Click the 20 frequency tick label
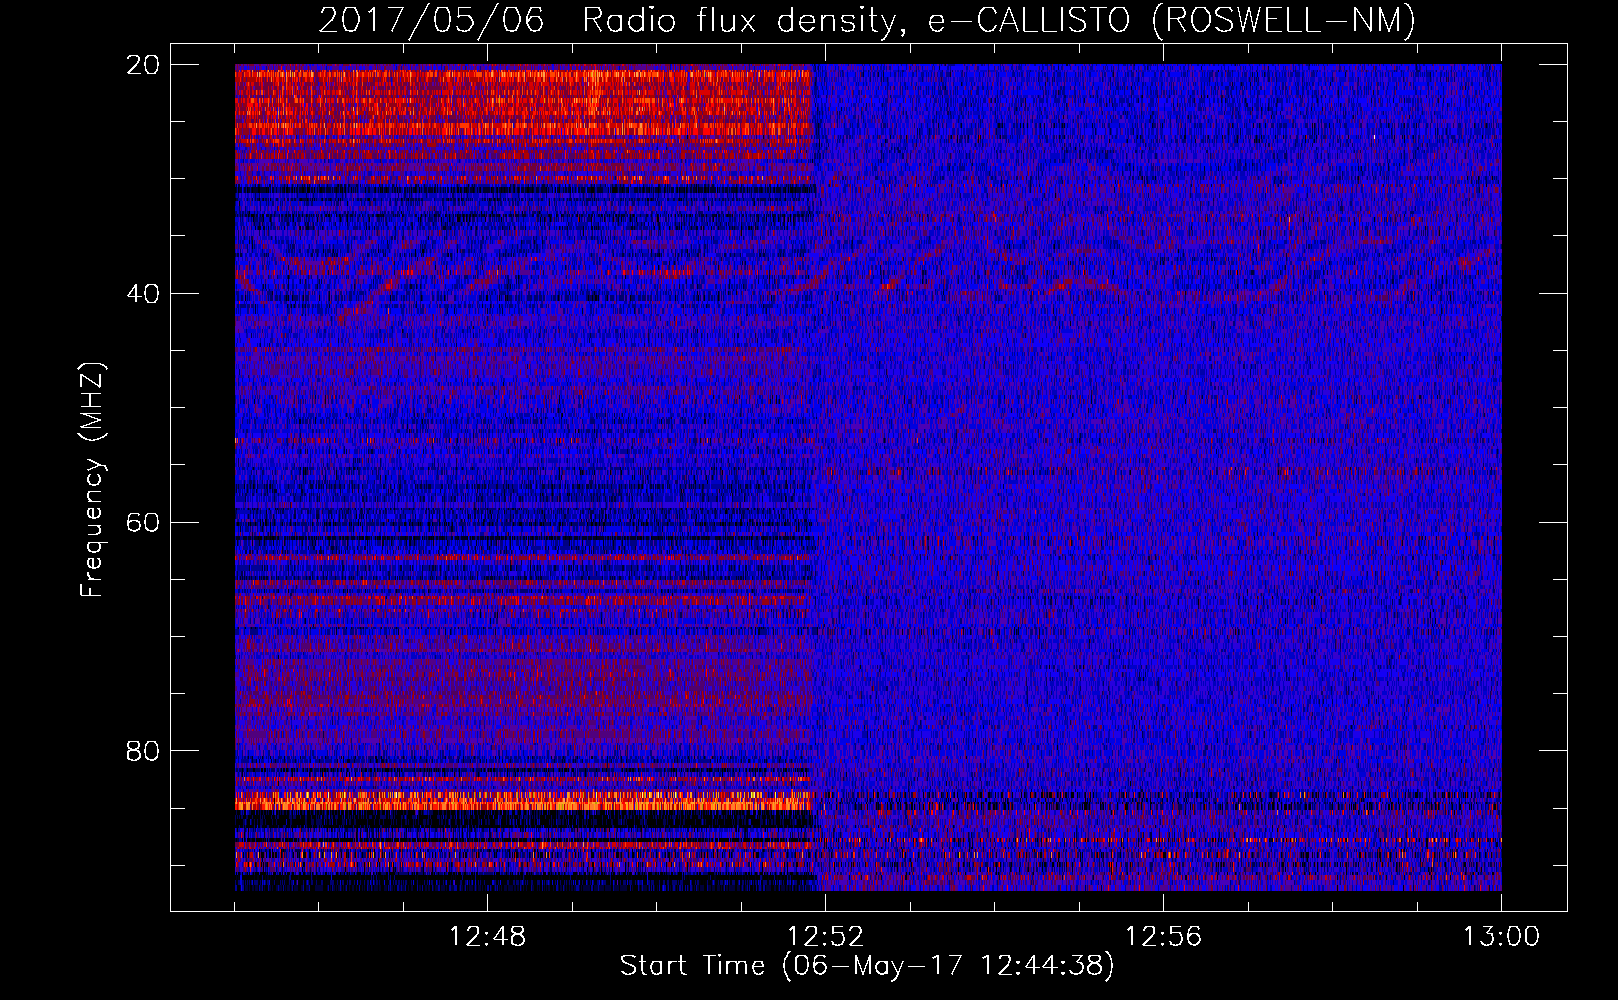Image resolution: width=1618 pixels, height=1000 pixels. point(143,65)
